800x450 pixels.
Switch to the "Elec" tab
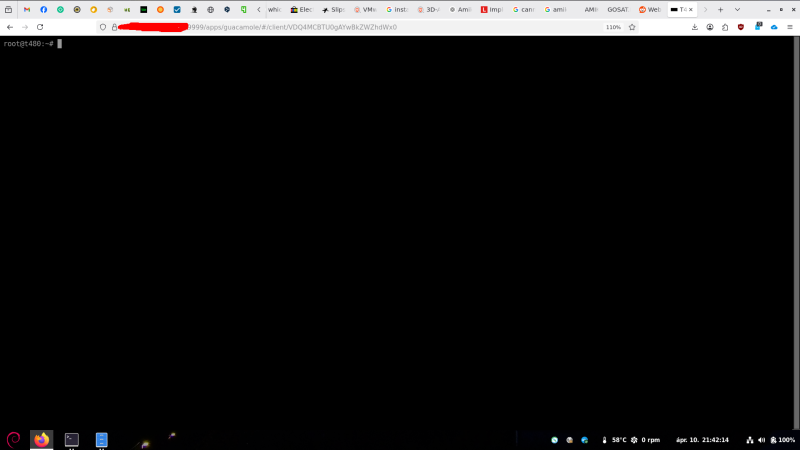point(302,9)
